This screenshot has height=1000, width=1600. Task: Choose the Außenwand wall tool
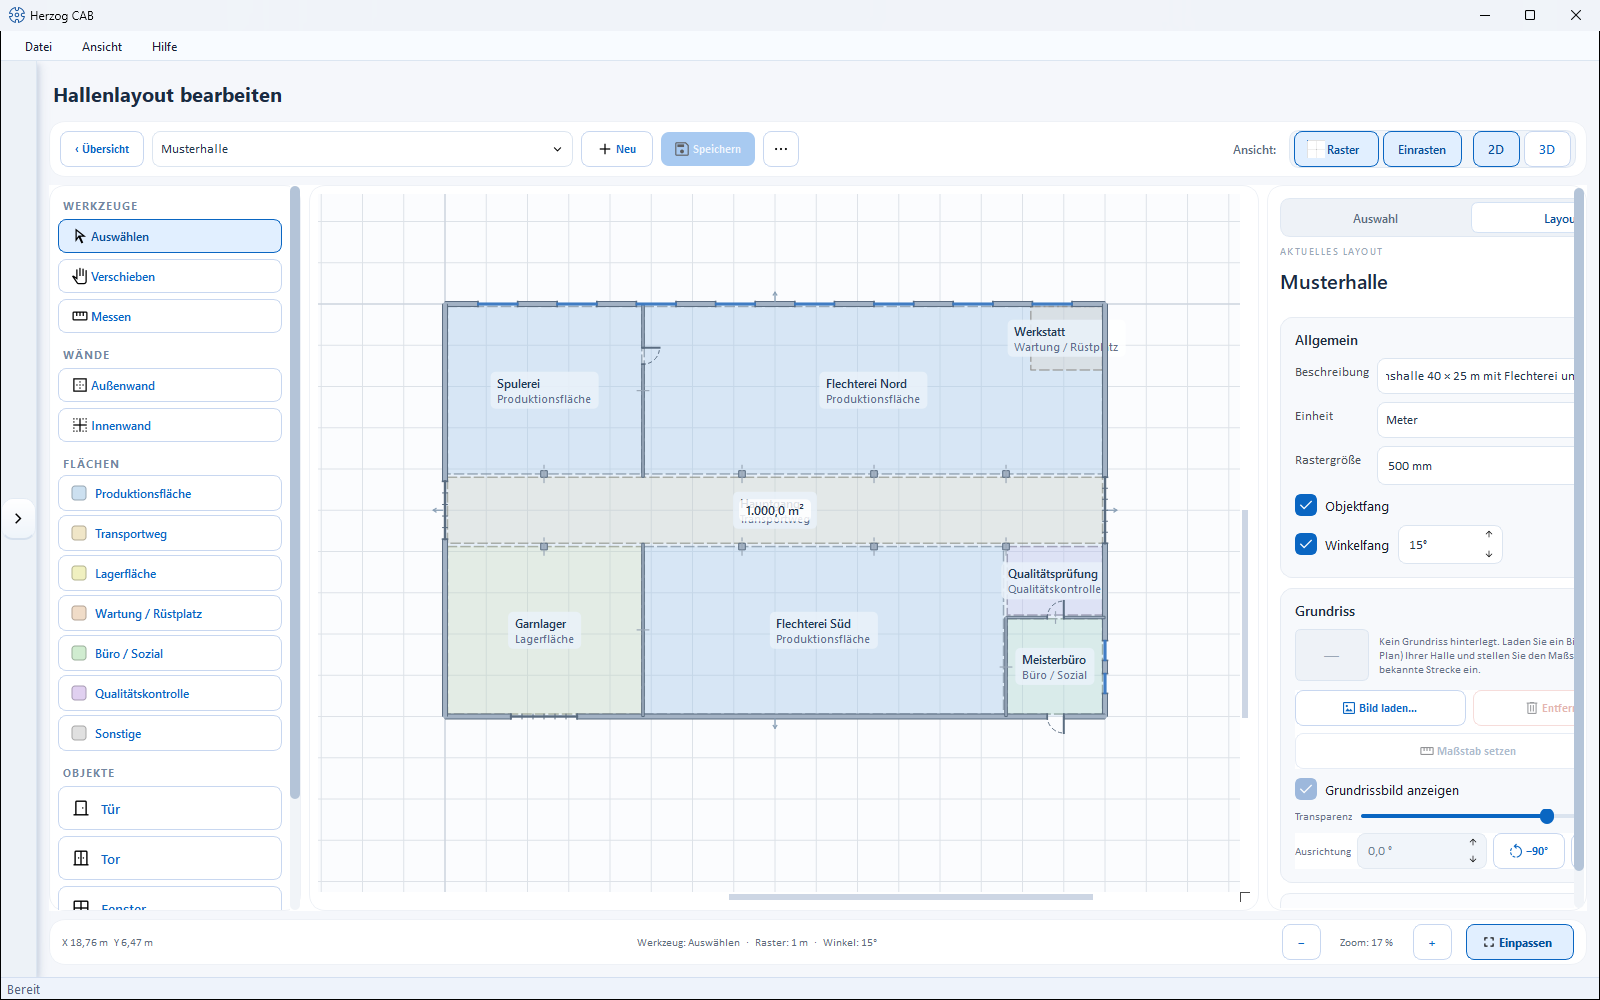(x=170, y=386)
